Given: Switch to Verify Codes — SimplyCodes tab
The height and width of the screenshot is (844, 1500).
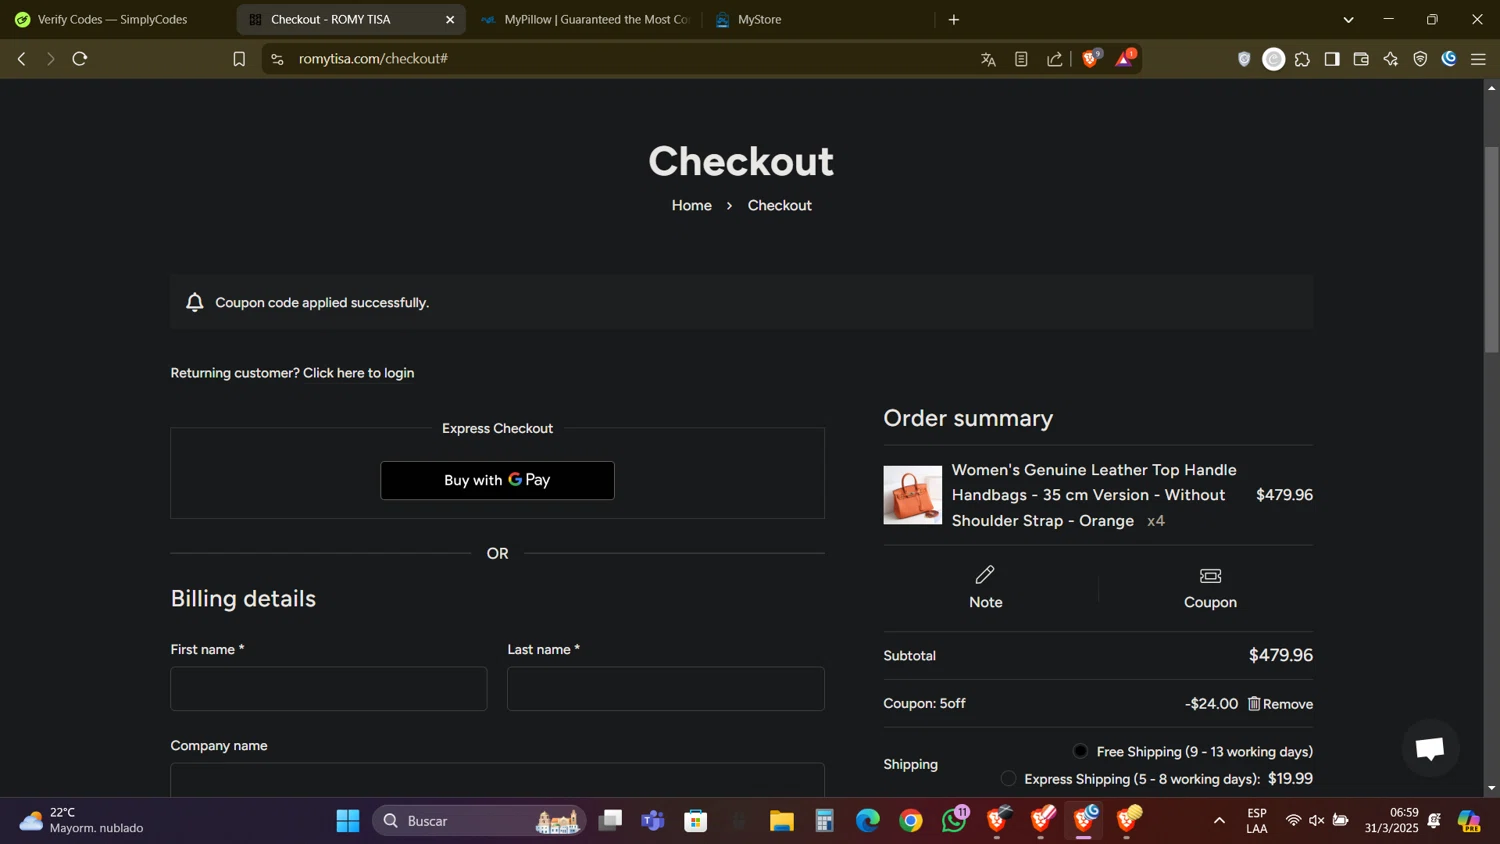Looking at the screenshot, I should (x=112, y=20).
